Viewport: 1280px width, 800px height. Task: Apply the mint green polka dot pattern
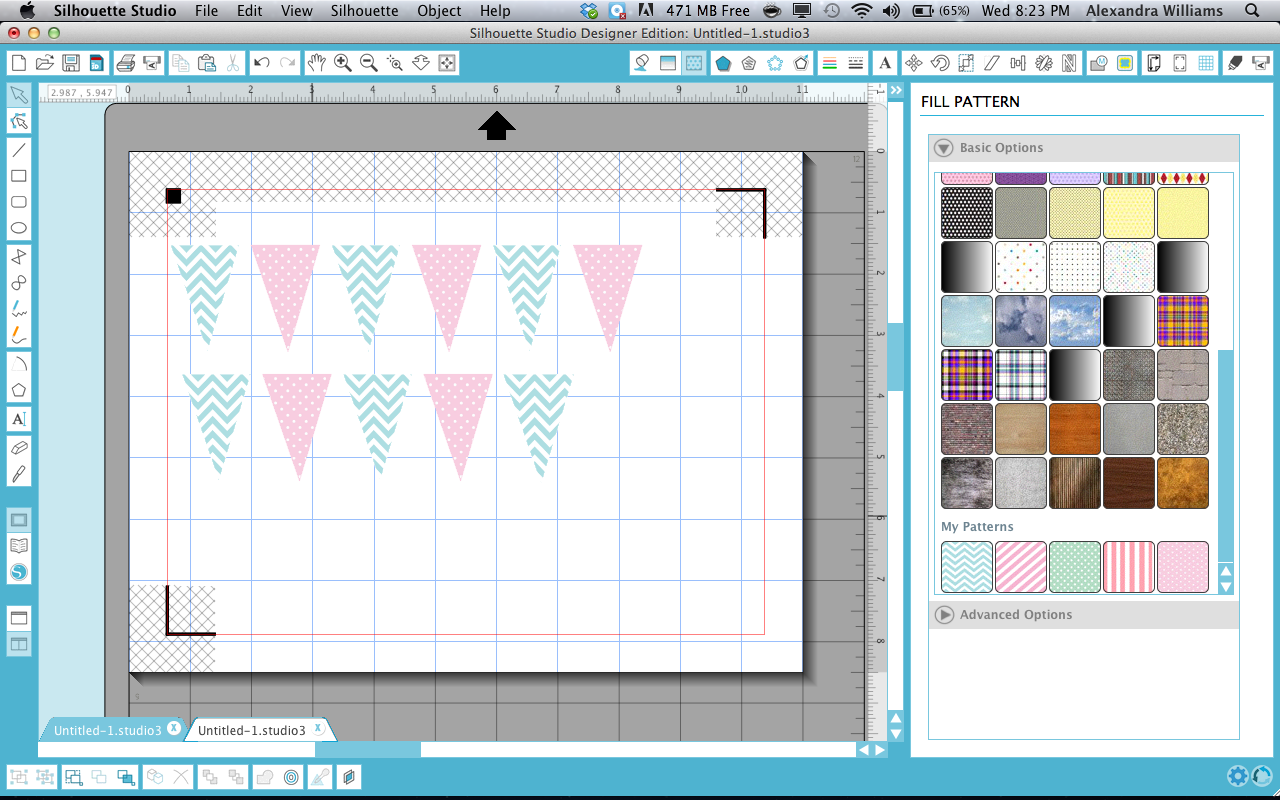tap(1075, 567)
